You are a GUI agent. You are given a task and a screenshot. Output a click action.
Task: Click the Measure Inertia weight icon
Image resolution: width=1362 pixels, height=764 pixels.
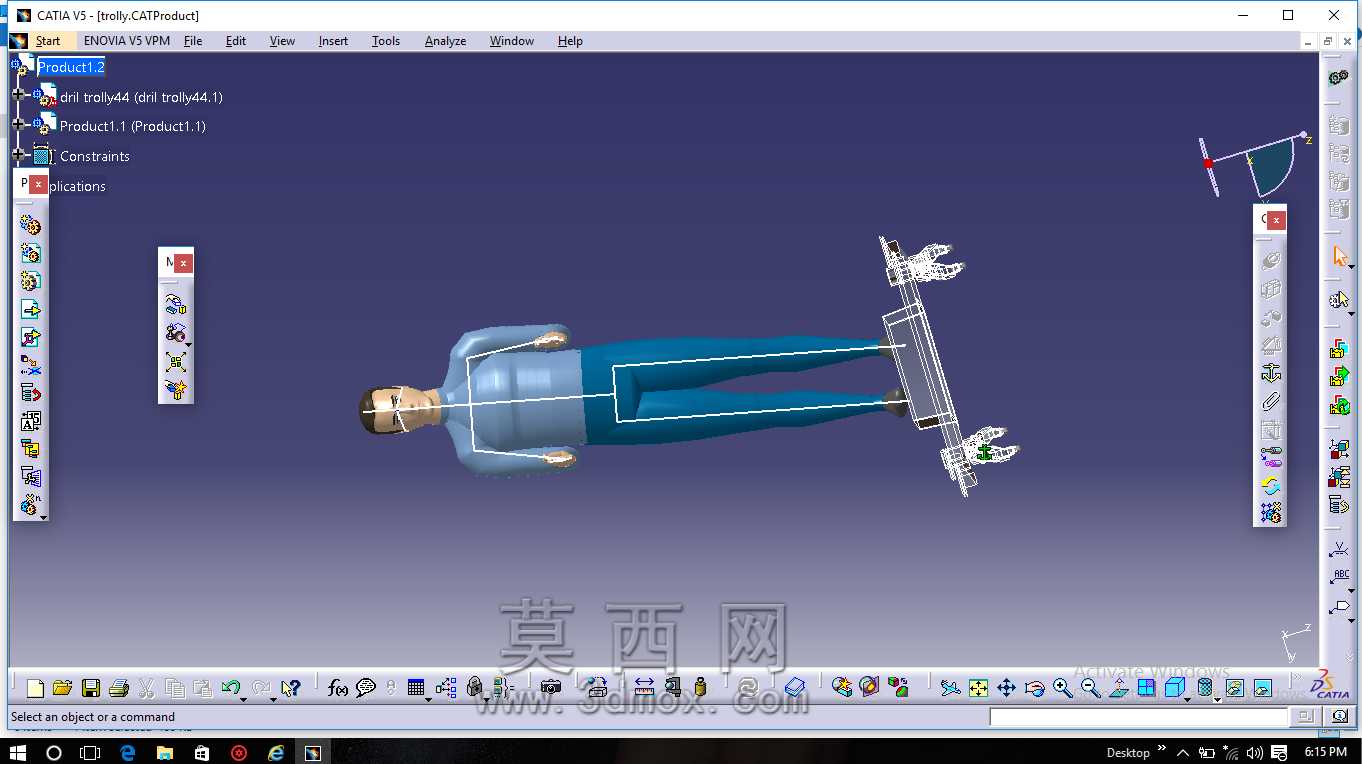pos(700,688)
